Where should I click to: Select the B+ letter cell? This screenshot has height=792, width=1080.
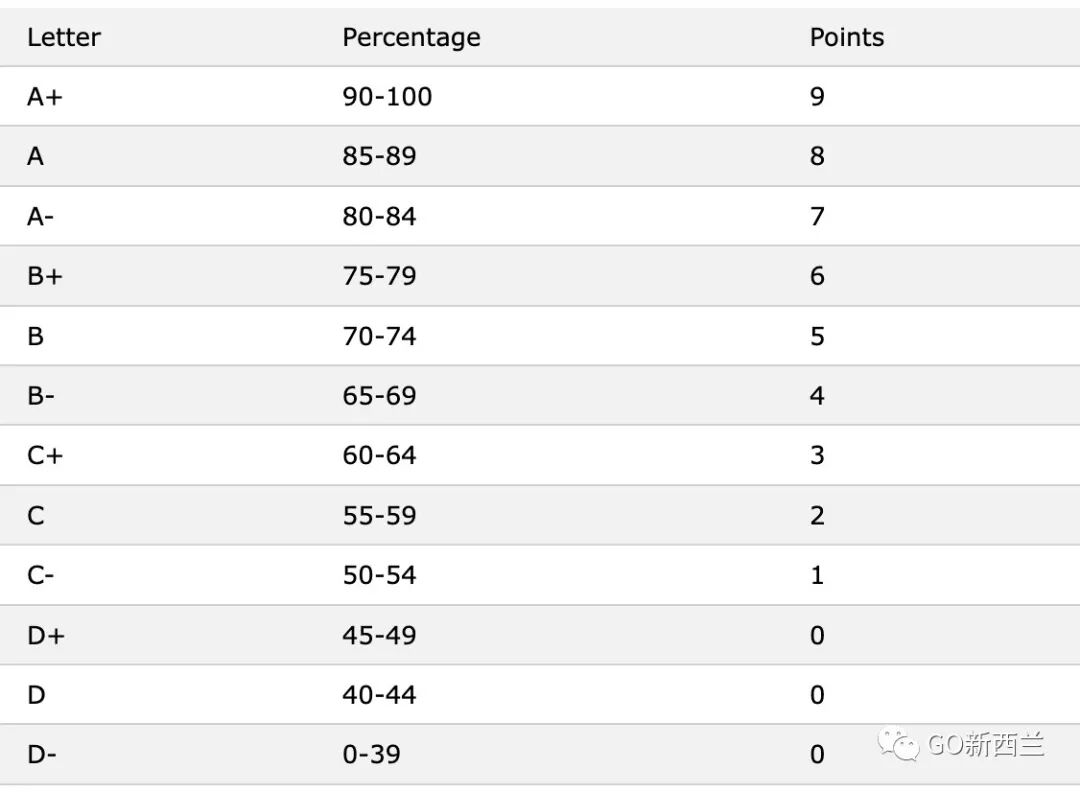coord(45,276)
